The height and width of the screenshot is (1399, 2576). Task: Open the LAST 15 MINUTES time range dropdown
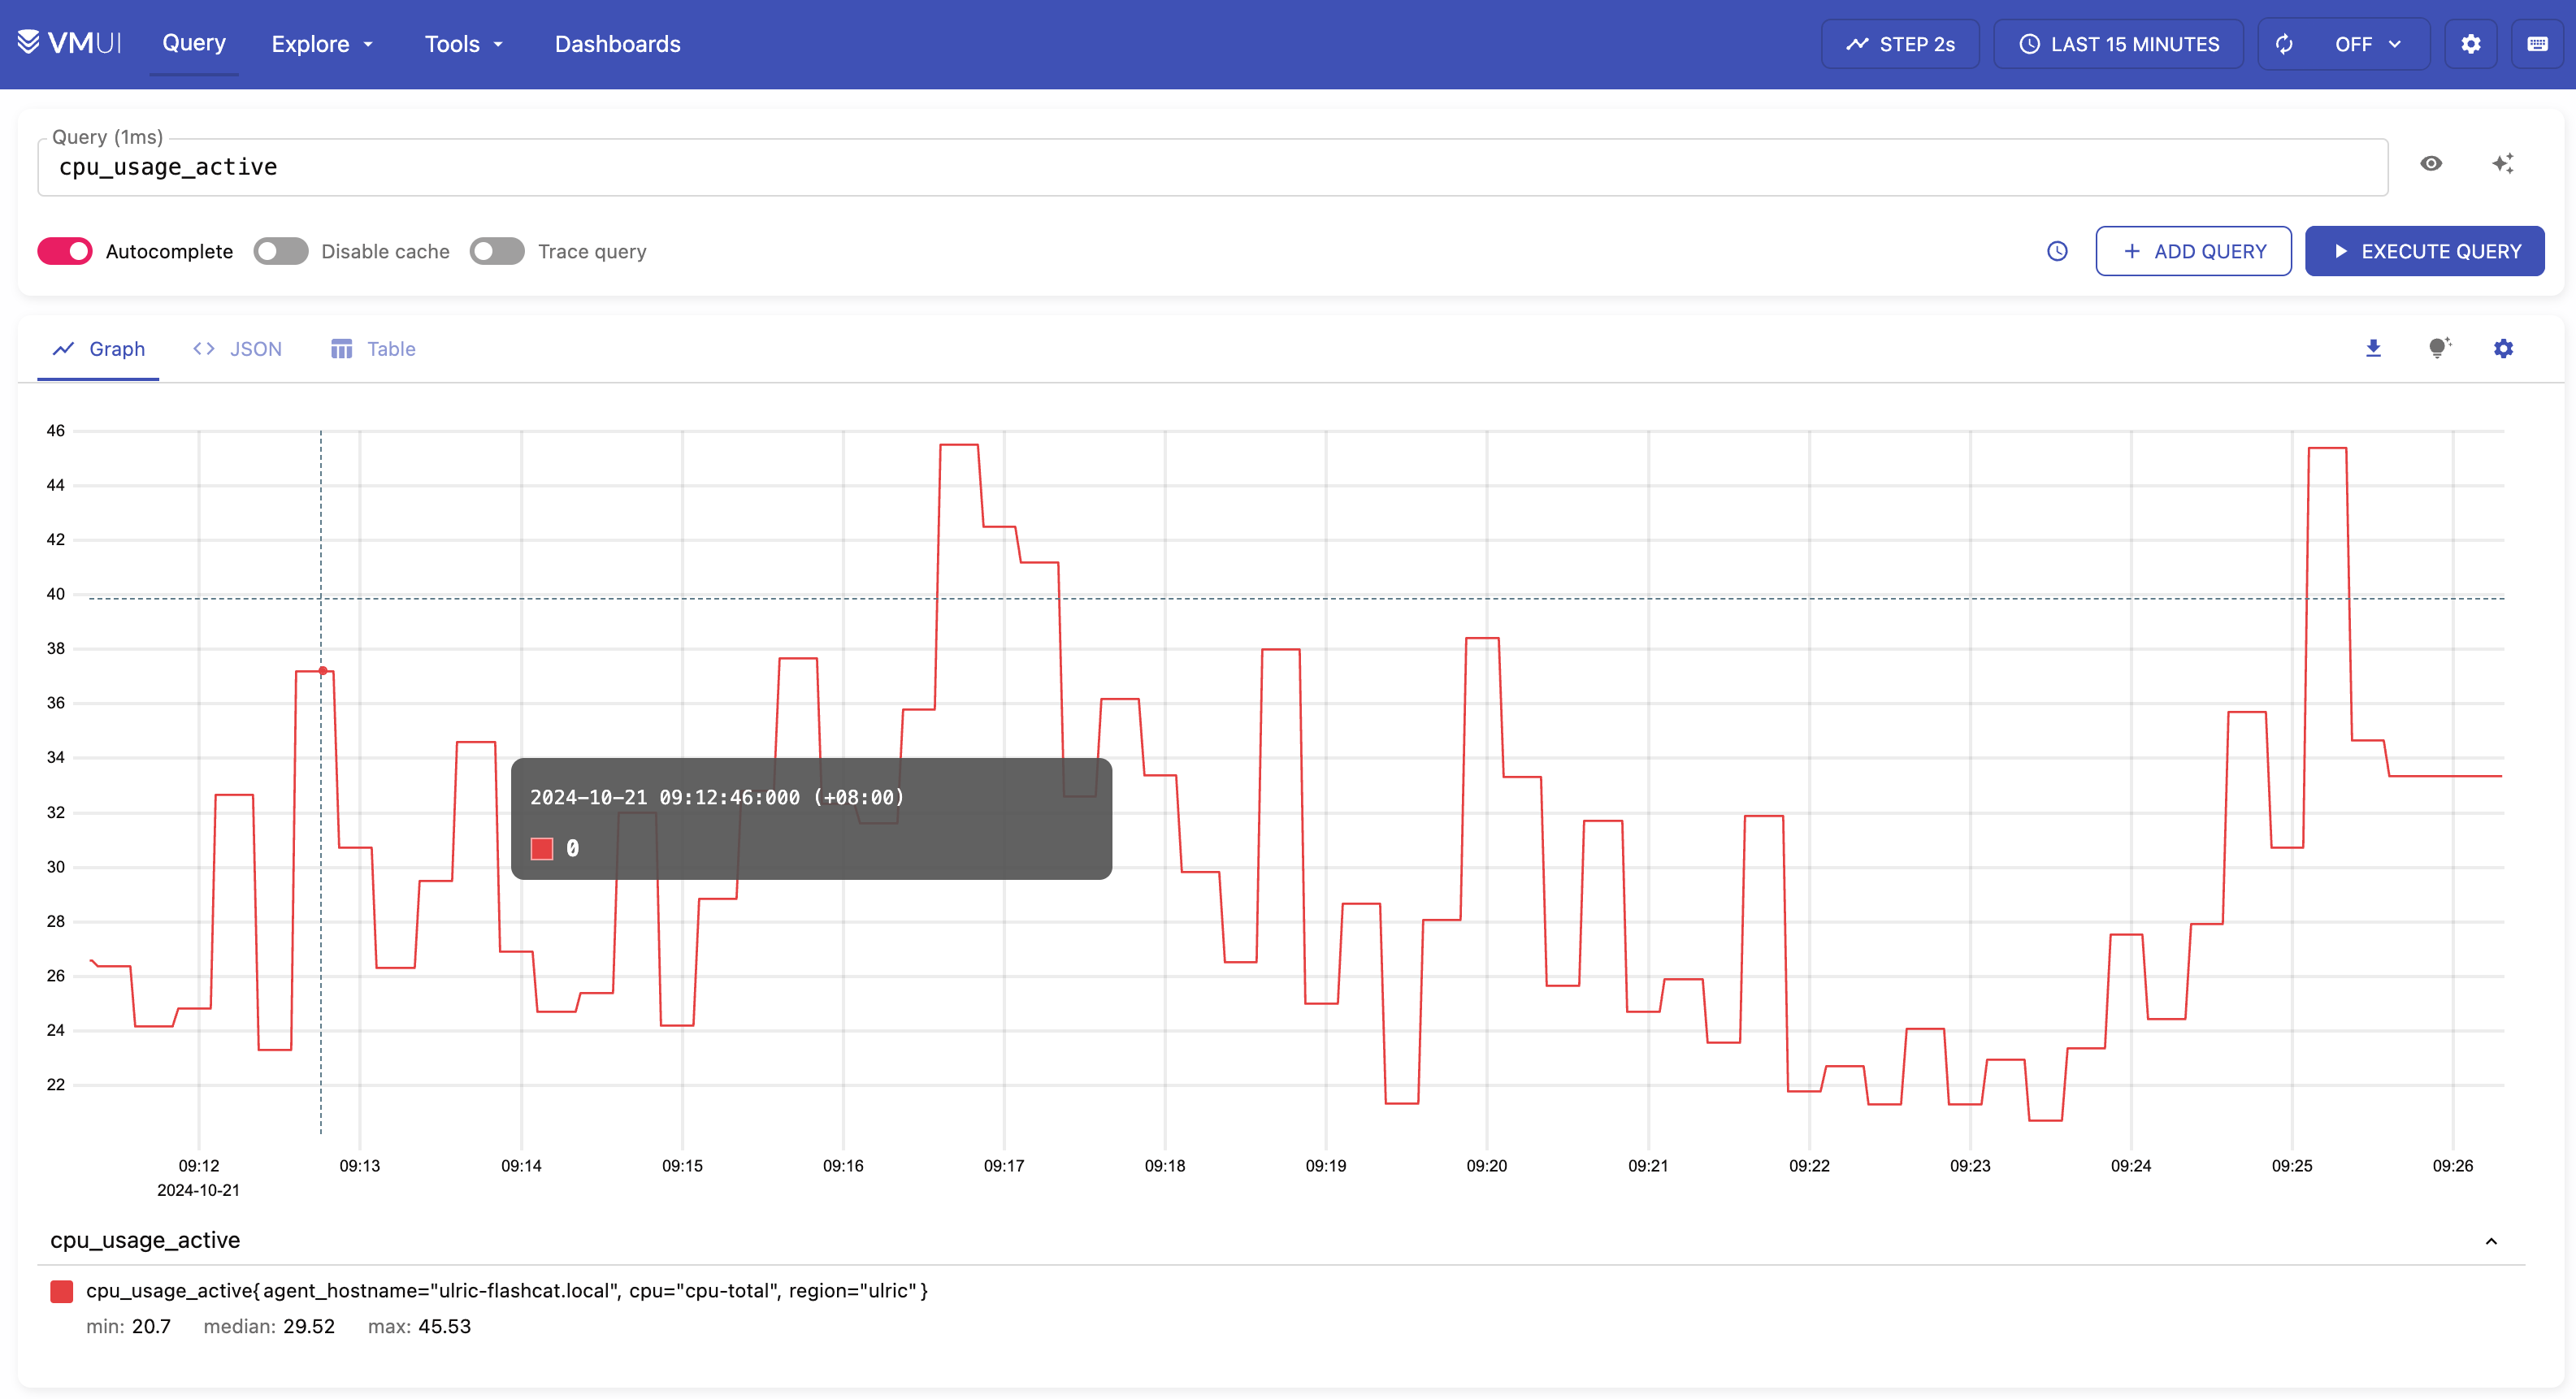click(2123, 45)
